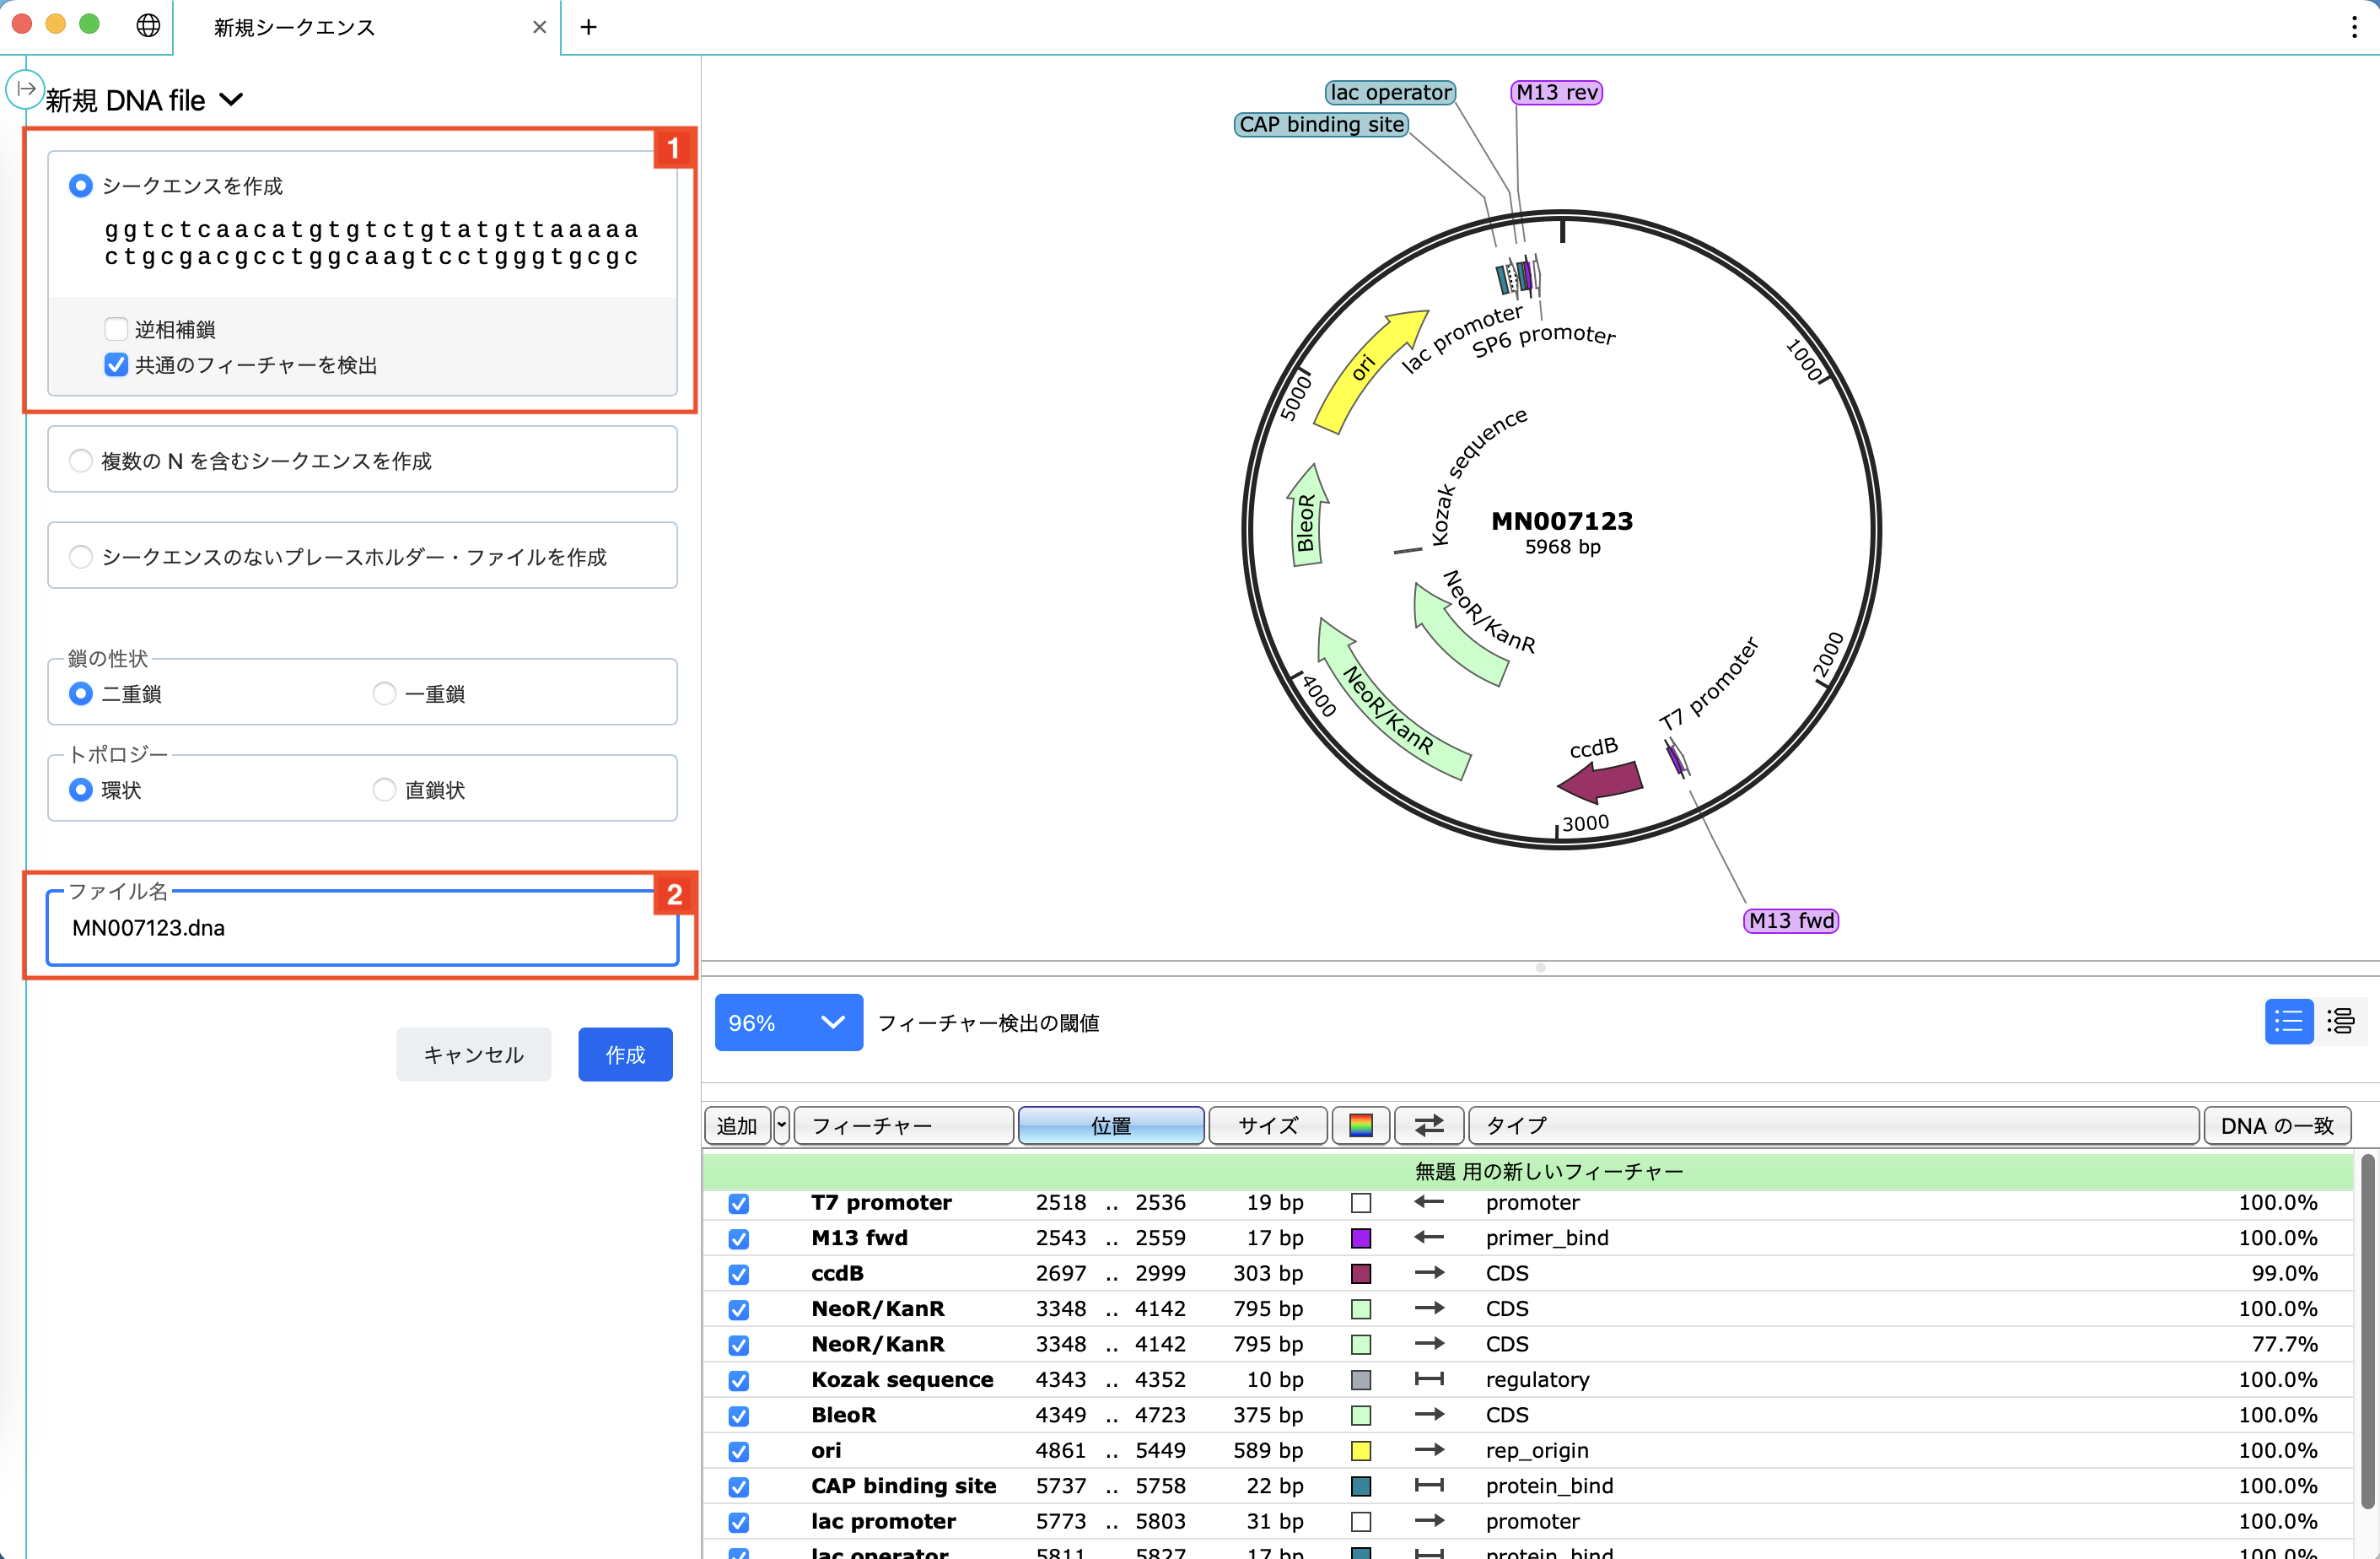The width and height of the screenshot is (2380, 1559).
Task: Switch to the list view icon above the feature table
Action: (2289, 1021)
